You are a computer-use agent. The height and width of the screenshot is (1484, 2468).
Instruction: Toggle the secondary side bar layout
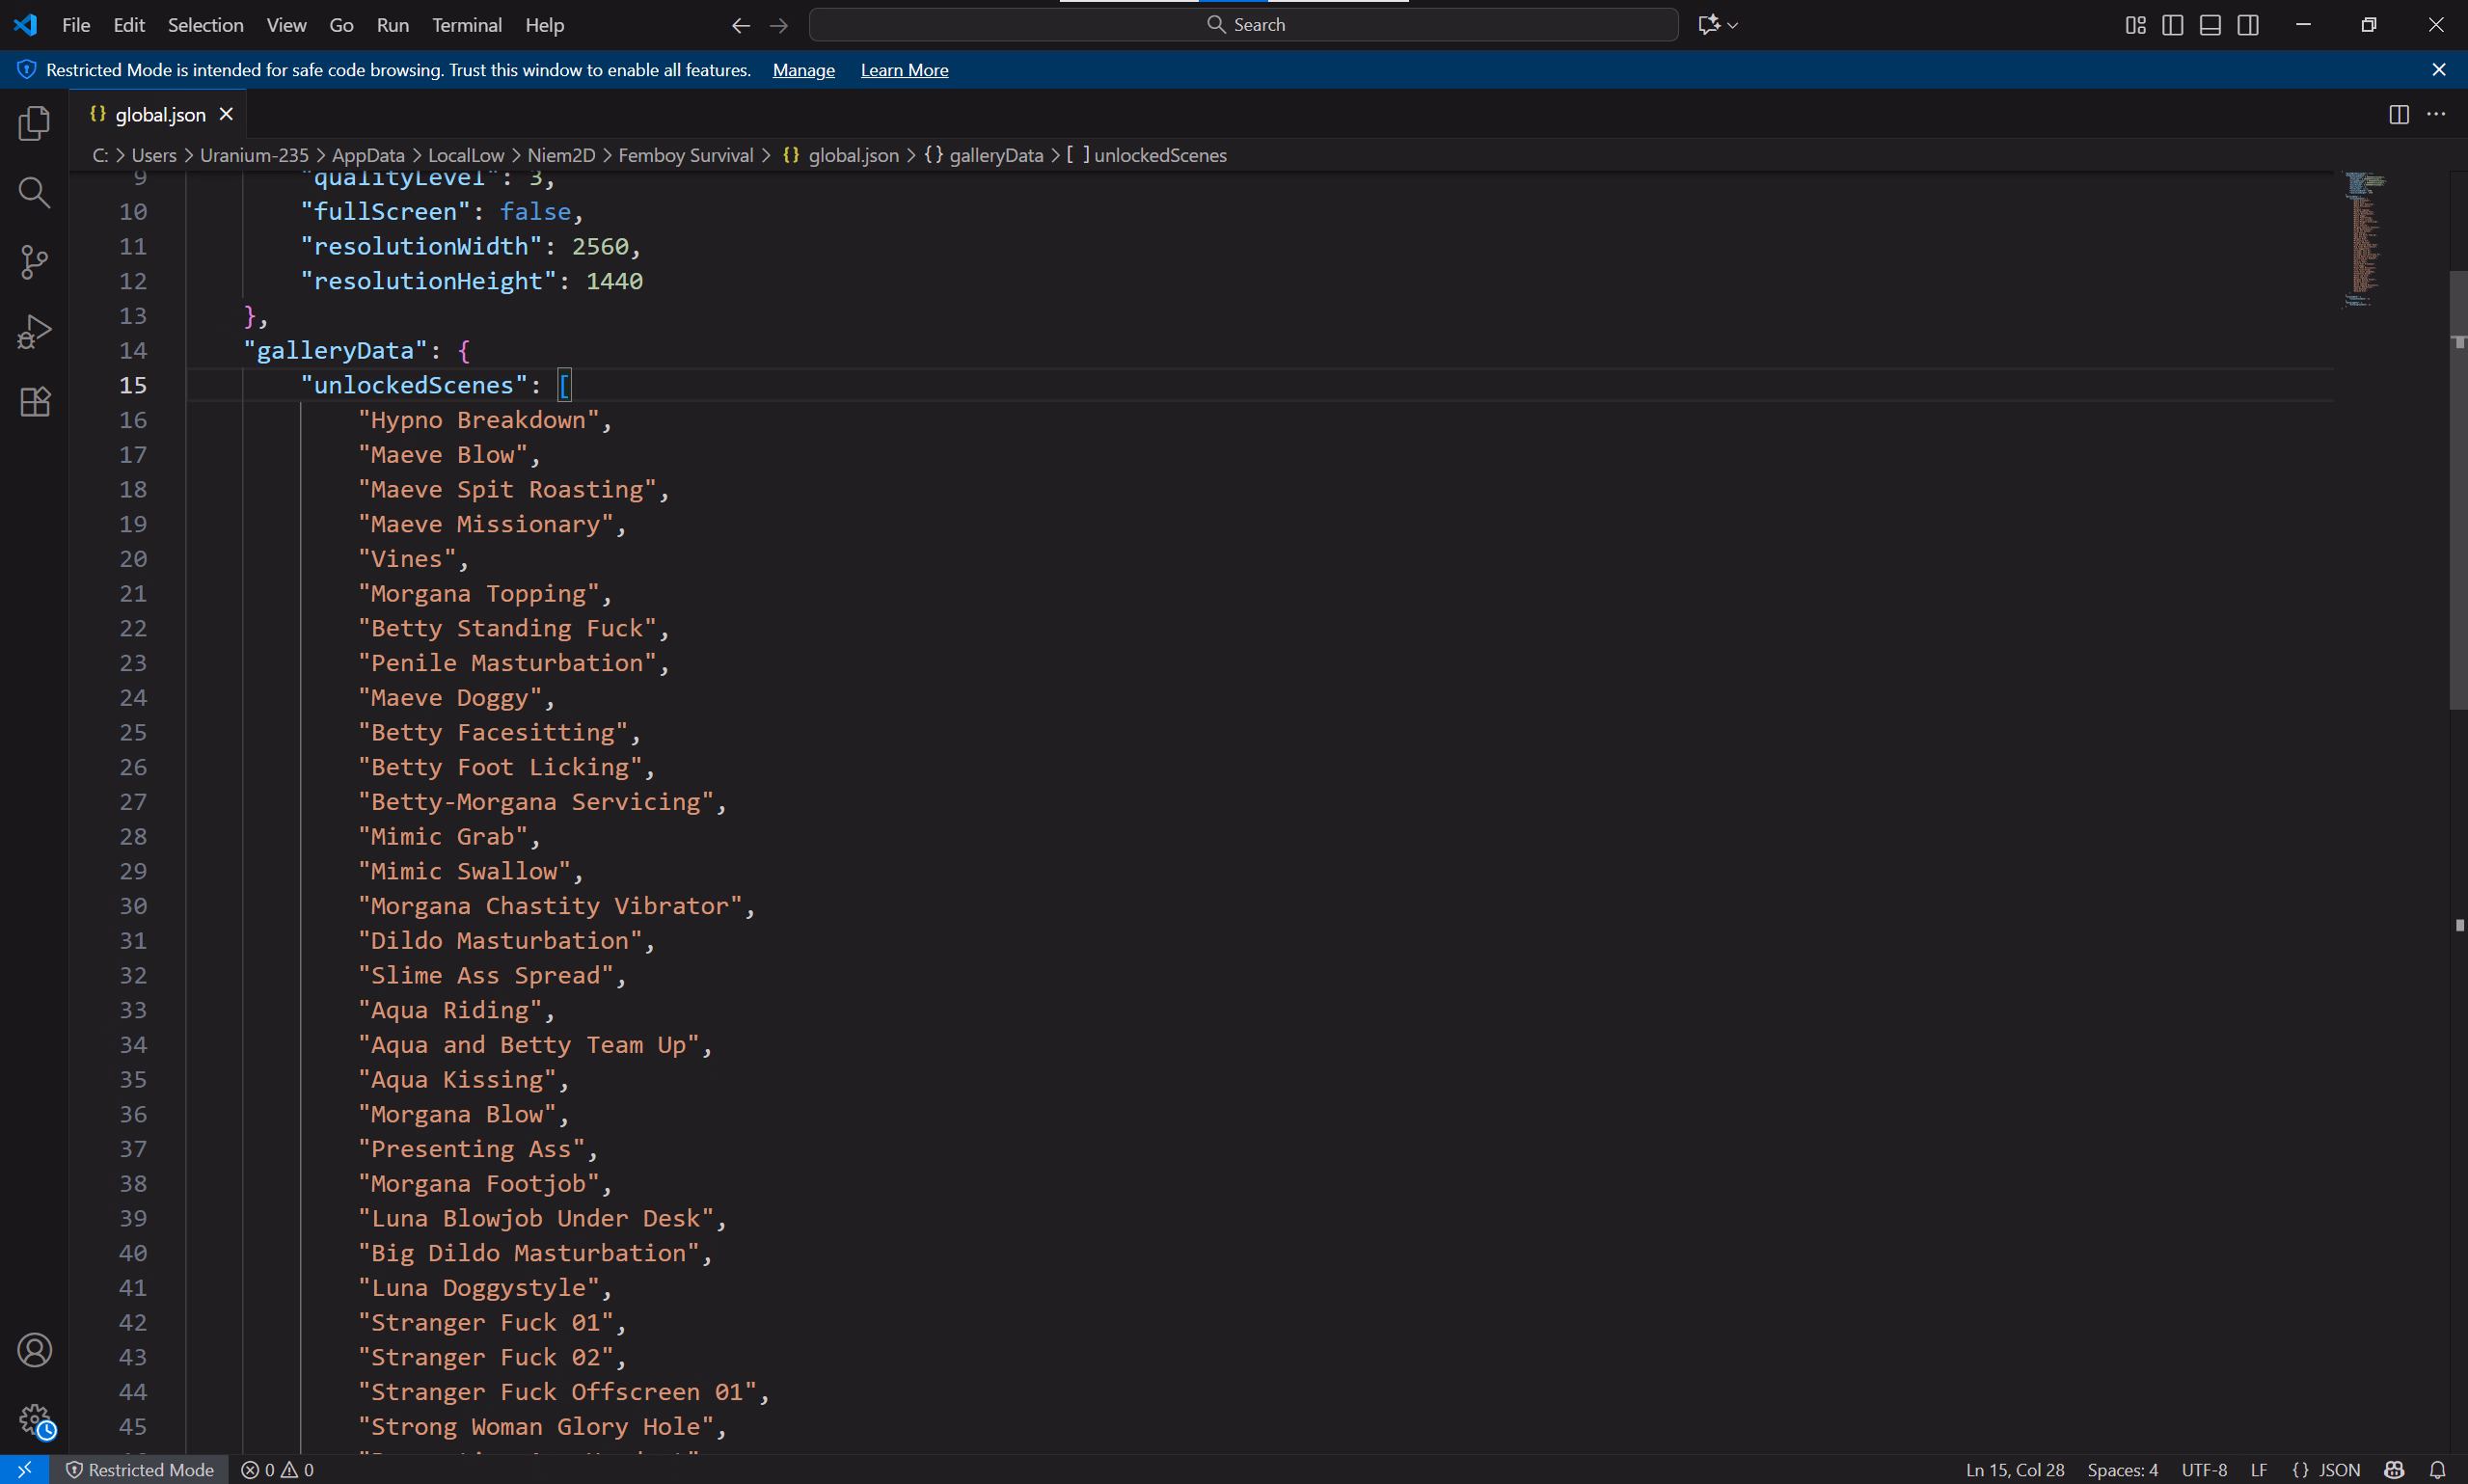point(2248,25)
